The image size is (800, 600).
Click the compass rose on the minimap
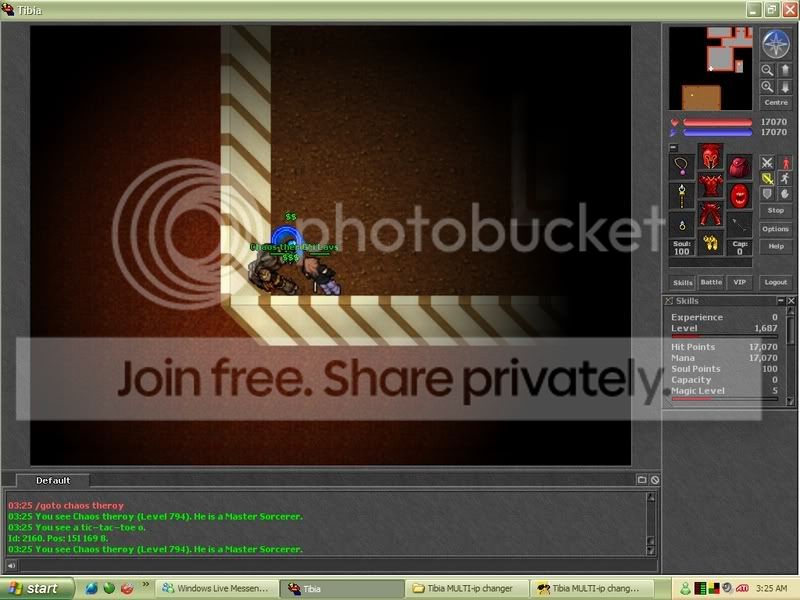click(776, 44)
